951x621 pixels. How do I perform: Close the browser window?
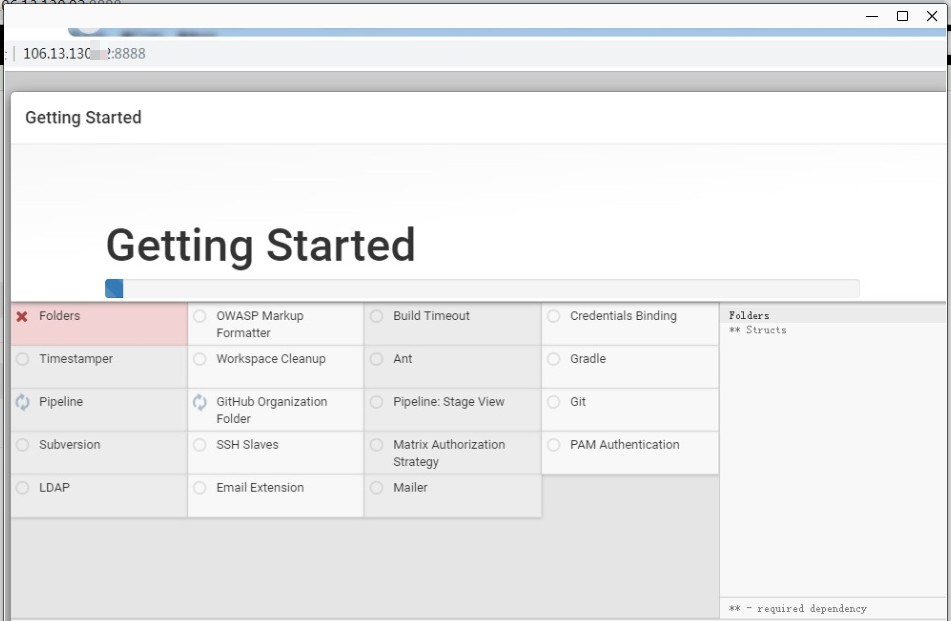(x=932, y=16)
